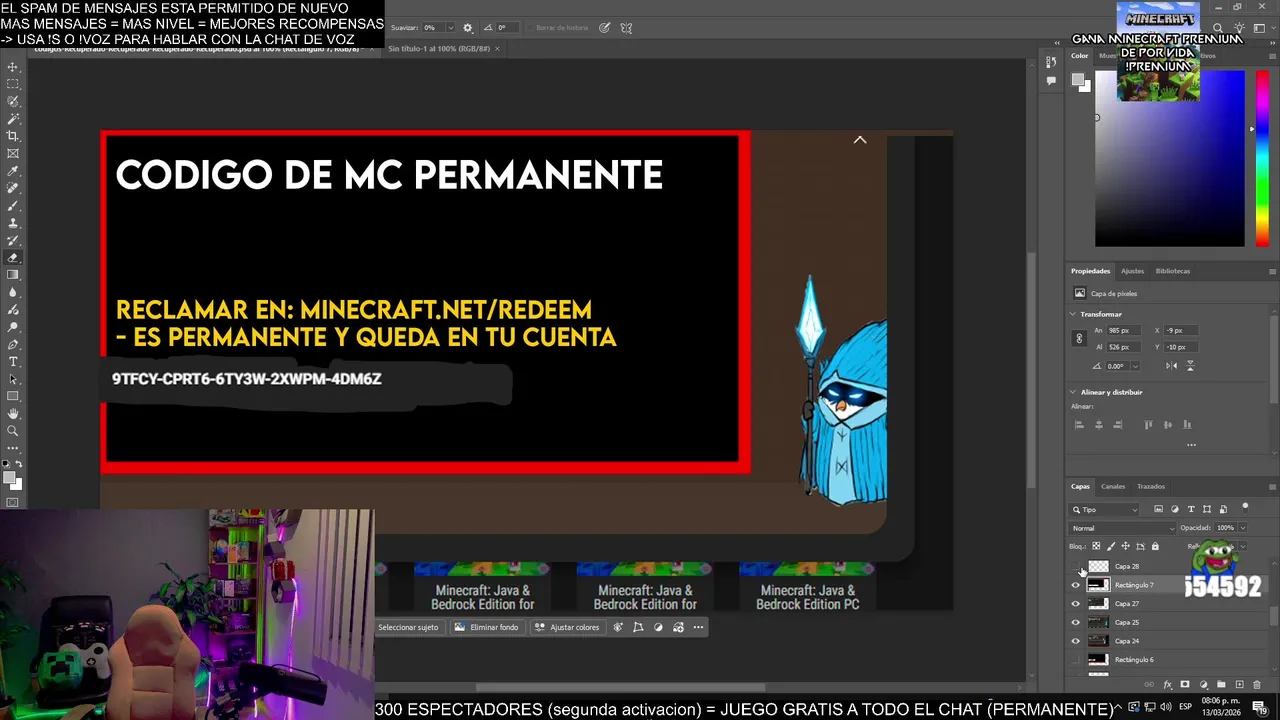Screen dimensions: 1280x720
Task: Select the Gradient tool
Action: coord(13,275)
